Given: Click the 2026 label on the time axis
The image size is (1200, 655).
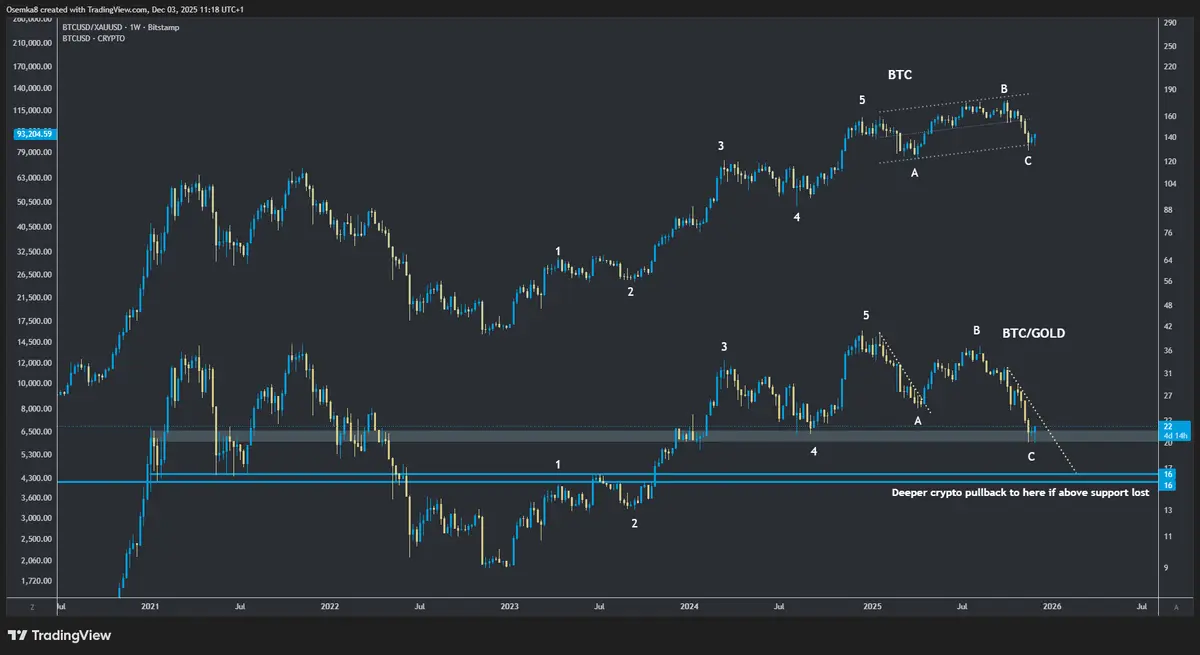Looking at the screenshot, I should coord(1051,606).
